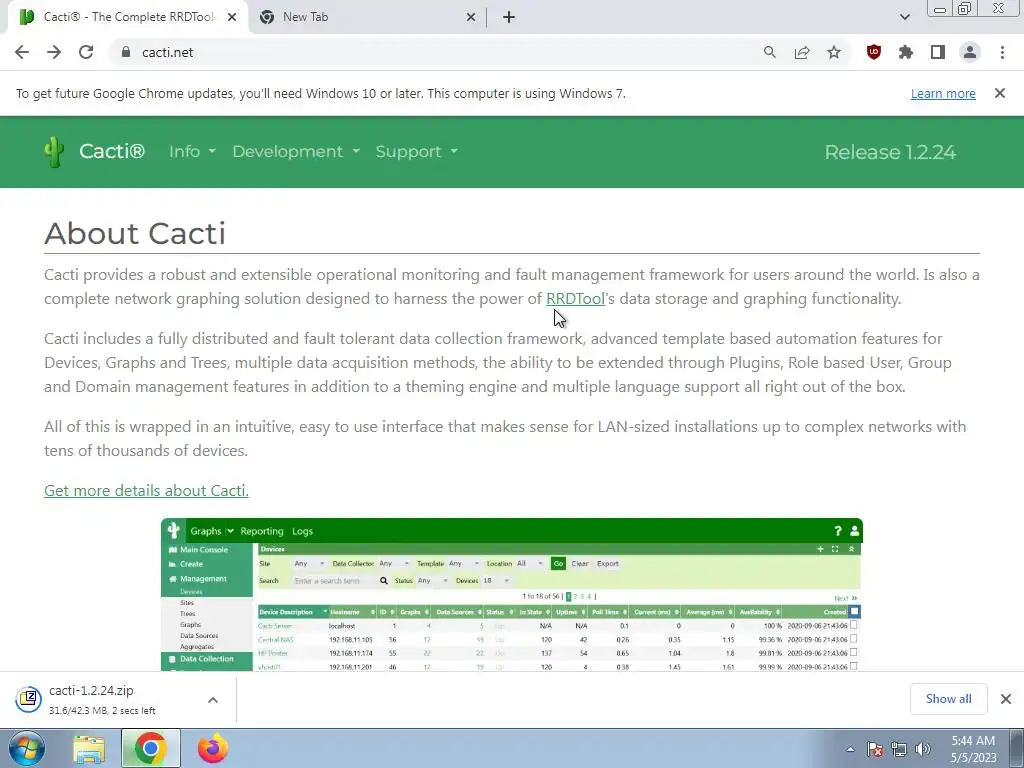Open download options arrow for cacti zip
This screenshot has width=1024, height=768.
(x=213, y=699)
